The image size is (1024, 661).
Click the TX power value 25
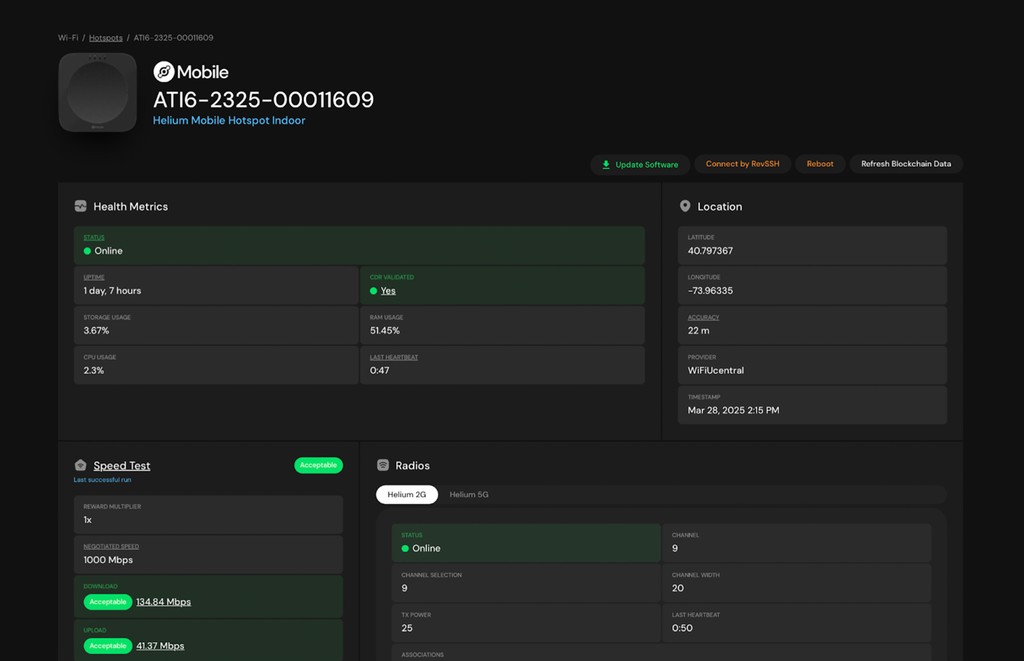407,628
